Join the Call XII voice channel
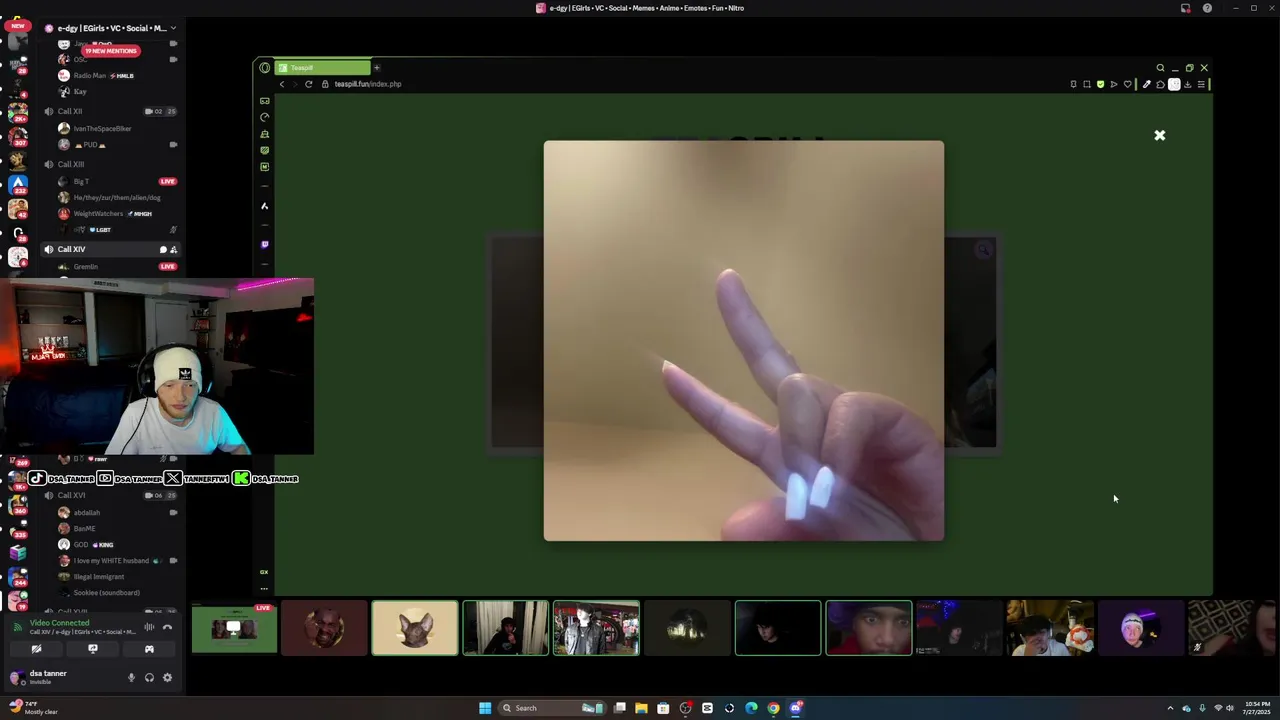 (70, 111)
